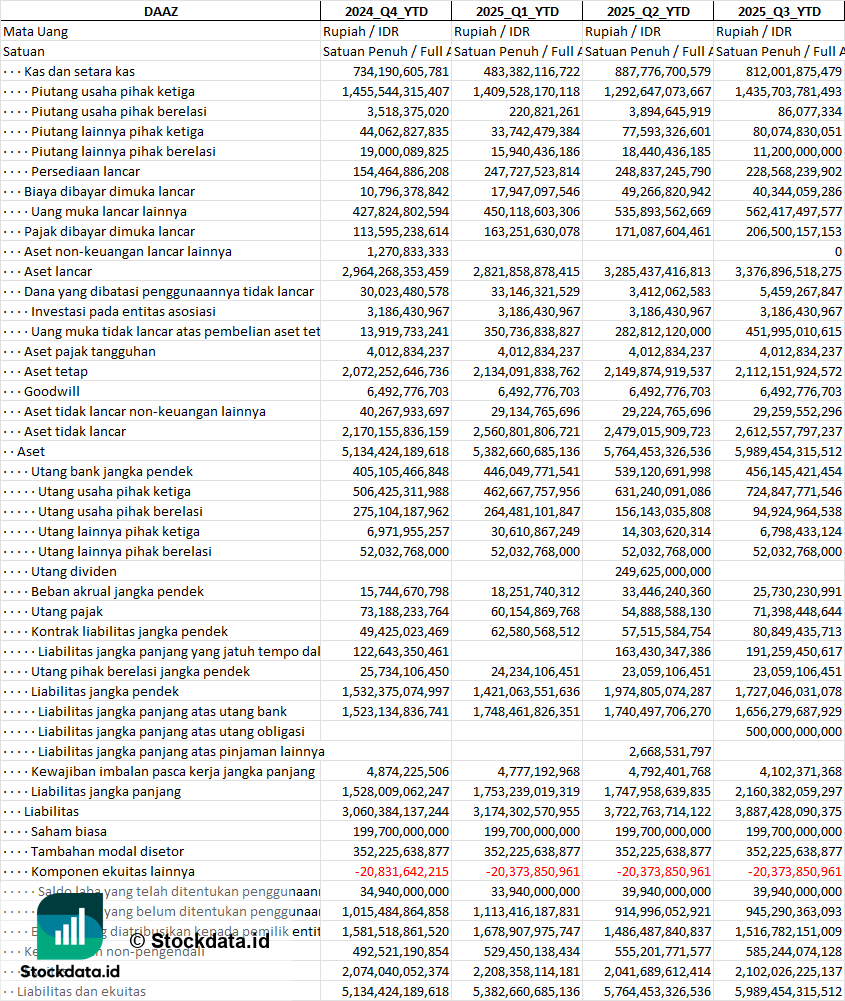The height and width of the screenshot is (1001, 845).
Task: Click value 86,077,334
Action: (809, 111)
